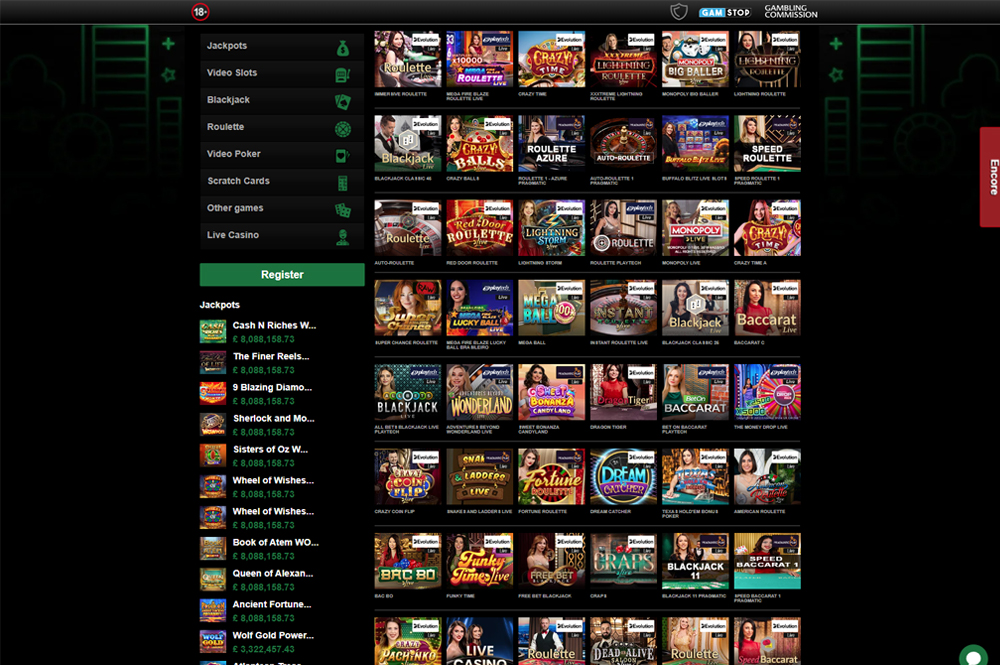Click the shield icon beside GamStop

pyautogui.click(x=679, y=11)
